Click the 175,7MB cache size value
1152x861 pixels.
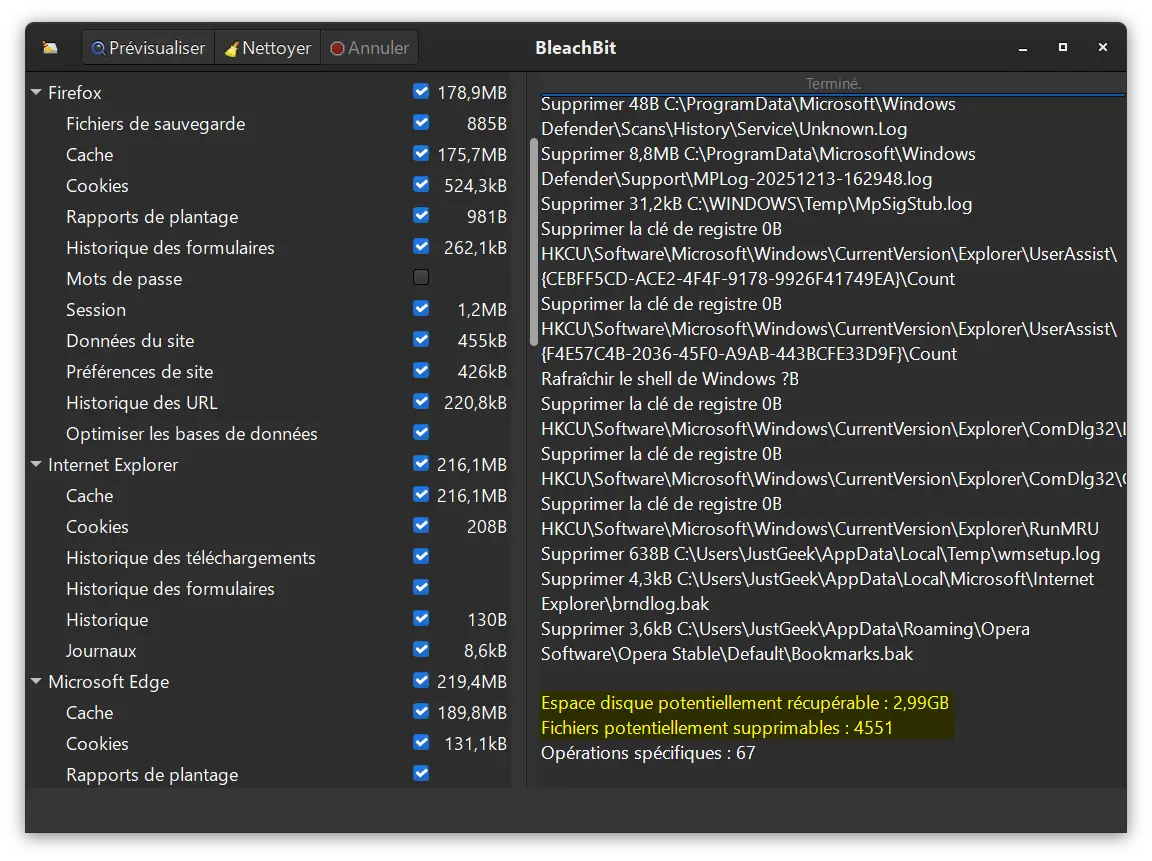click(472, 154)
